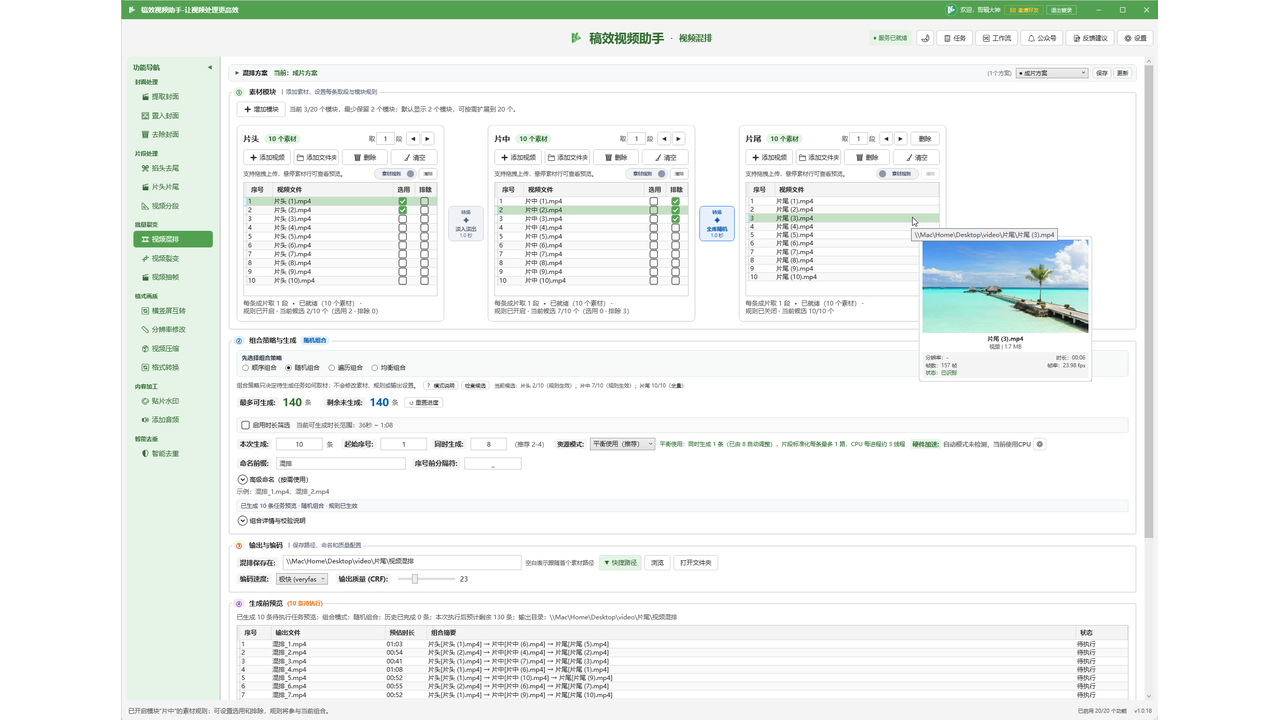Click hardware acceleration gear icon

[1040, 444]
